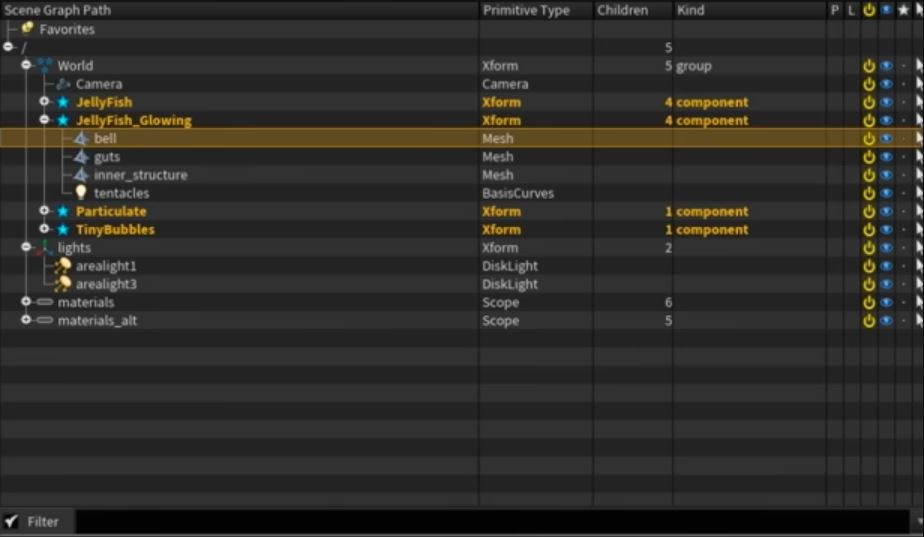Select the arealight3 row

tap(462, 284)
